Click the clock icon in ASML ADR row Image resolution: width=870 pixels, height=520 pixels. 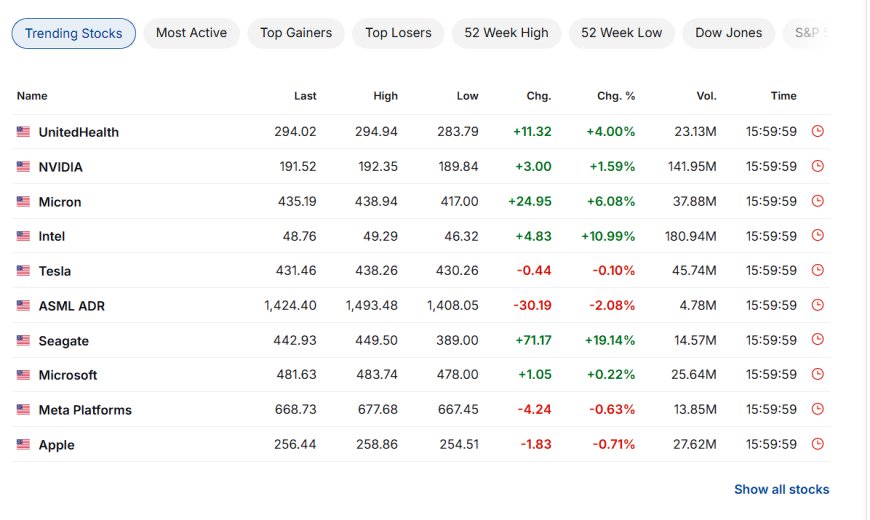coord(818,305)
